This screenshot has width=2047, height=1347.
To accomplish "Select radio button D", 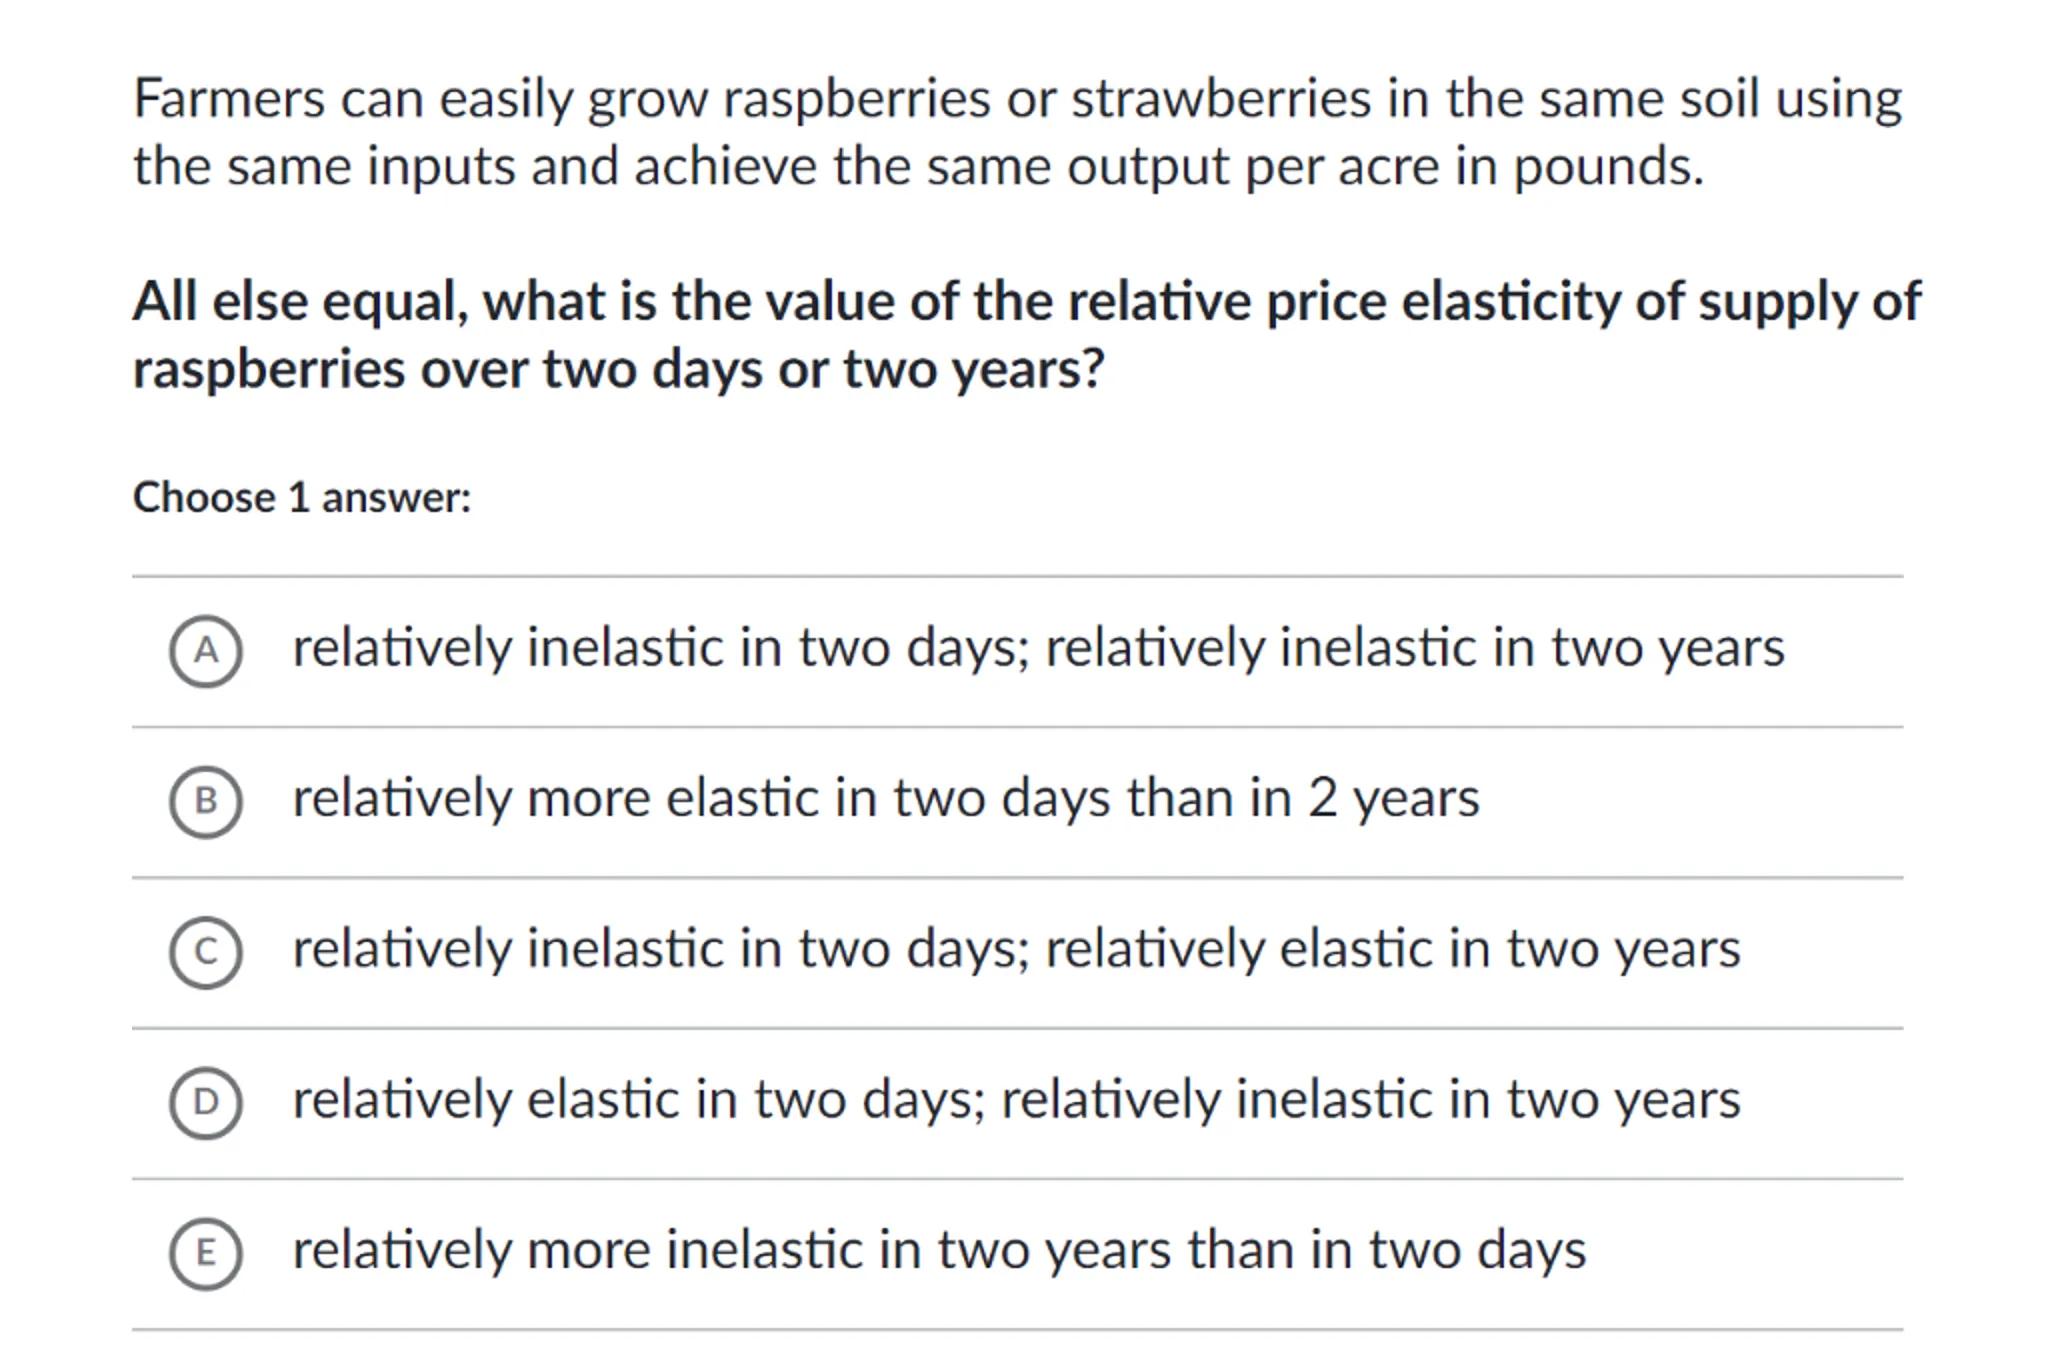I will (205, 1102).
